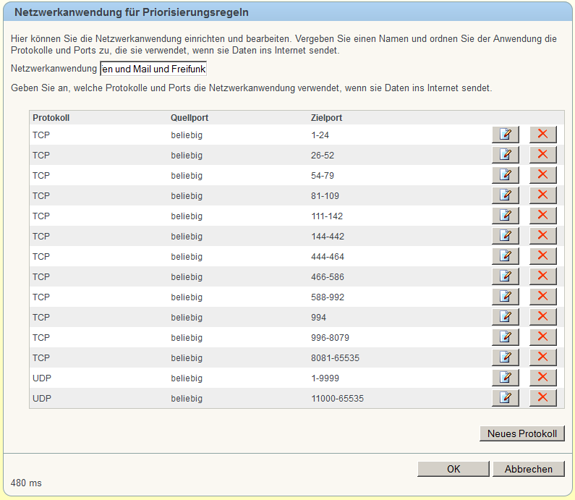Edit the UDP 1-9999 rule

pyautogui.click(x=505, y=377)
